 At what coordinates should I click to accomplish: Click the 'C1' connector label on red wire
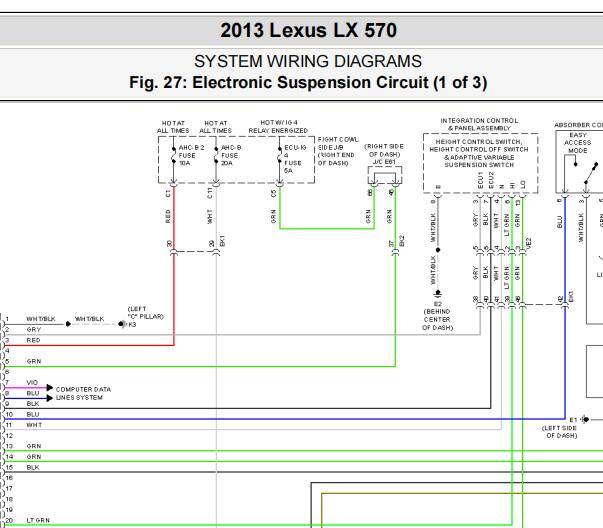click(168, 193)
